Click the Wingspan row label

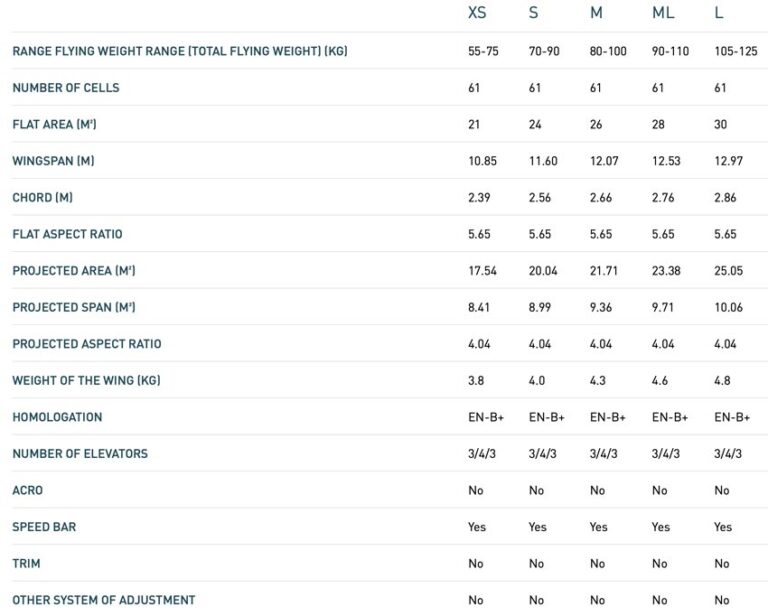coord(53,161)
